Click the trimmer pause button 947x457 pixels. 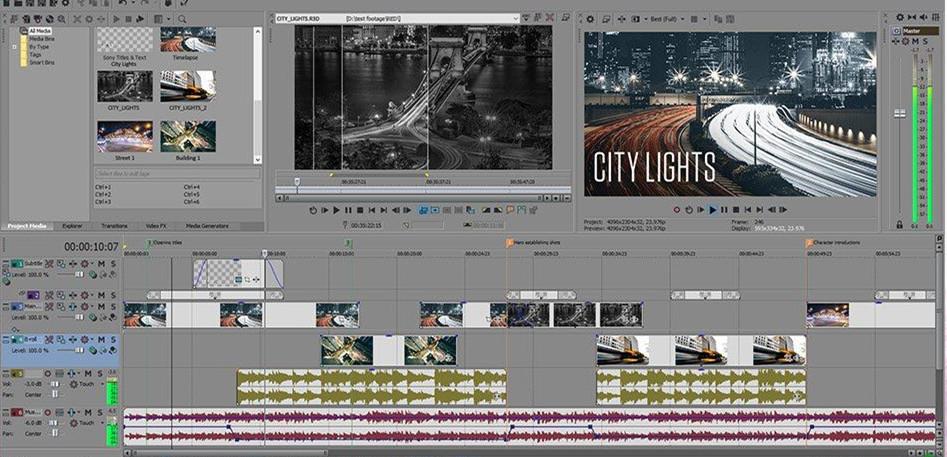tap(348, 210)
